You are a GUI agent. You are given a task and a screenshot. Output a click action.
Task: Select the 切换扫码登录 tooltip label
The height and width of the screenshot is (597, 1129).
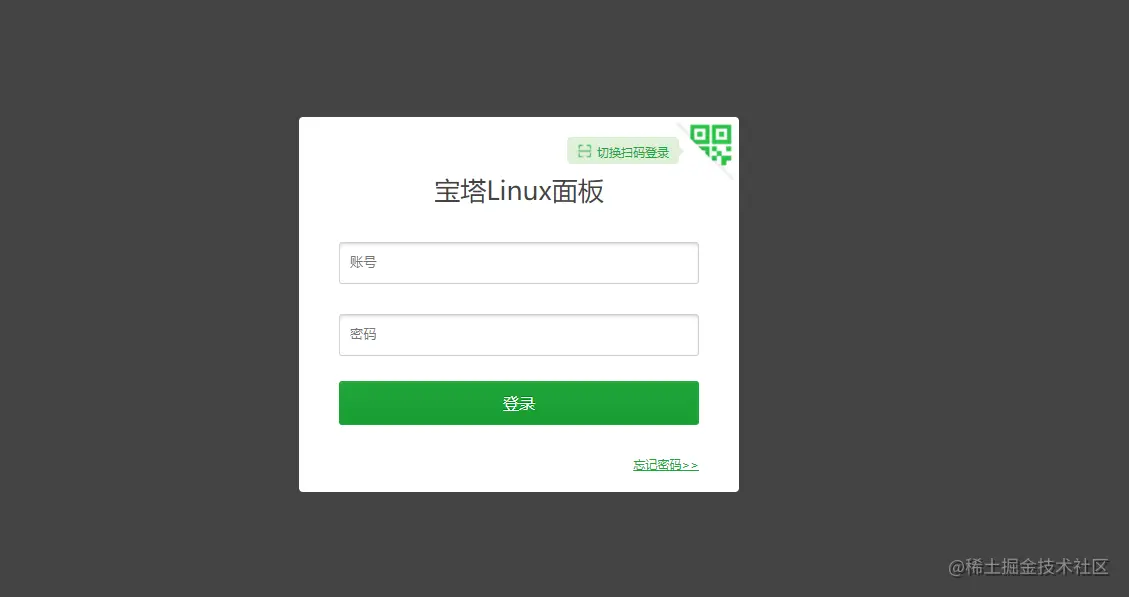tap(633, 152)
